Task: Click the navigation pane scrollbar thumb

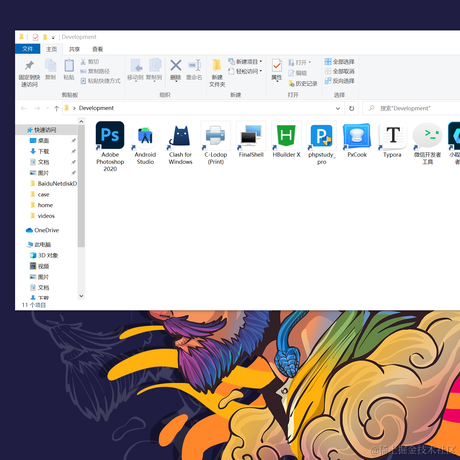Action: coord(81,186)
